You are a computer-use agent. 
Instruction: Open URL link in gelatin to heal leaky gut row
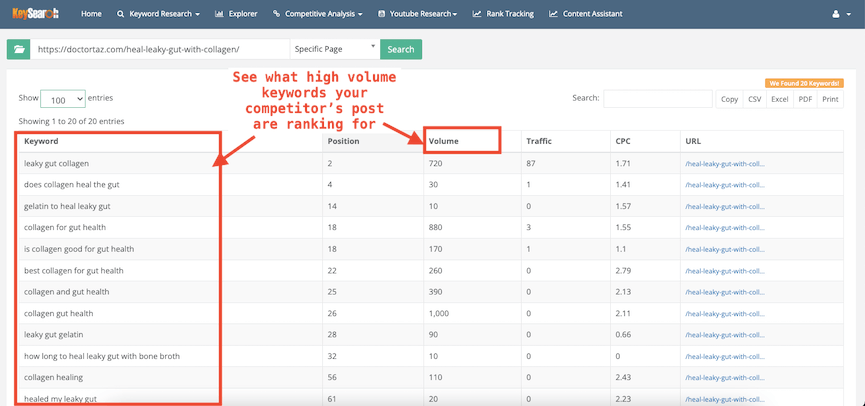click(x=725, y=206)
